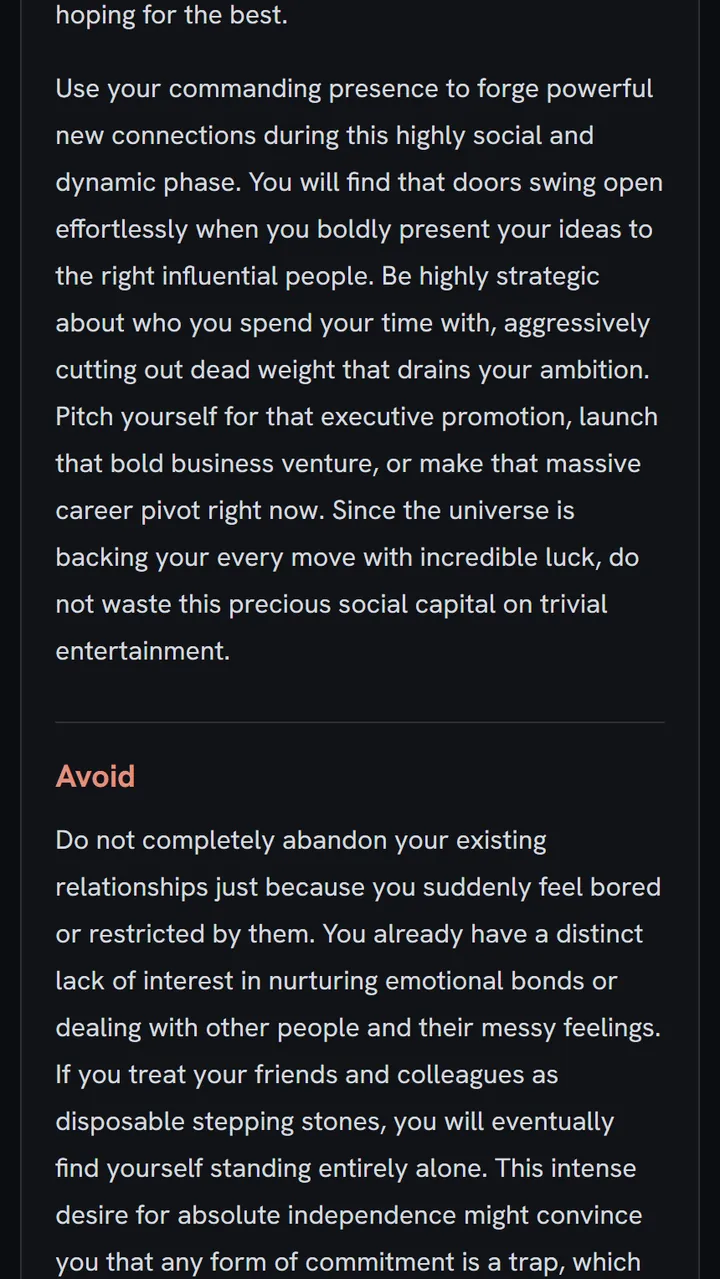Click the line 'not waste this precious social capital'
This screenshot has width=720, height=1279.
pos(331,605)
